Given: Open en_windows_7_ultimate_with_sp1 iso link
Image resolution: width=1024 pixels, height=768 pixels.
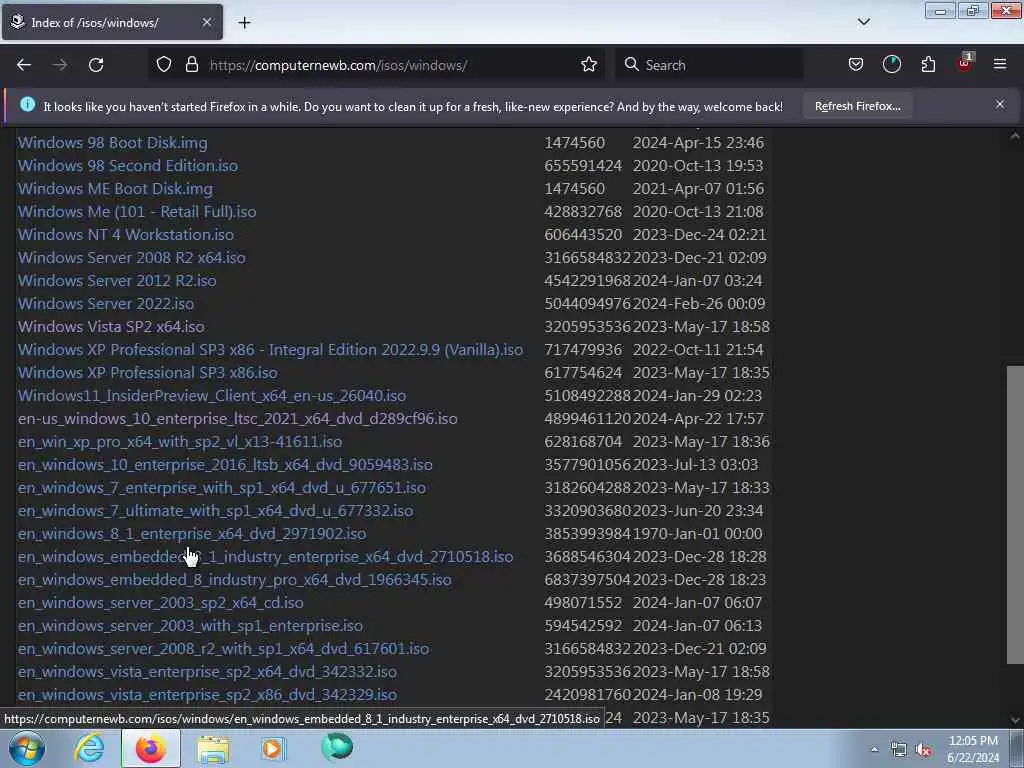Looking at the screenshot, I should 216,511.
